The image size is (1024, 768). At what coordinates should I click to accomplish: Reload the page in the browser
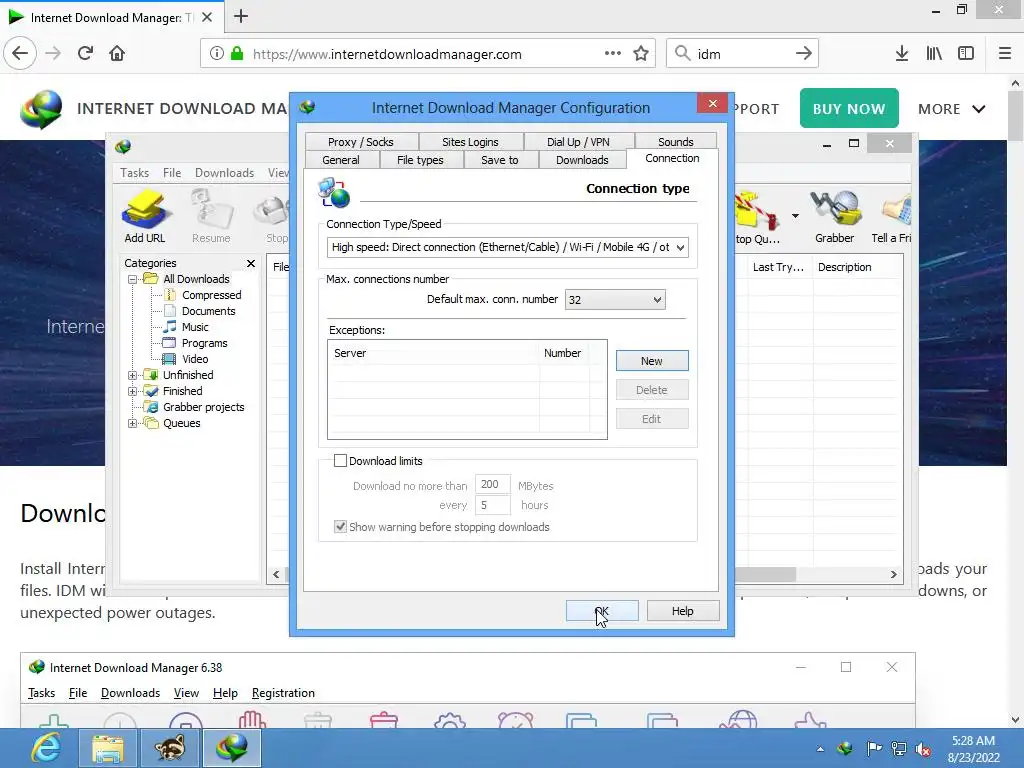85,53
